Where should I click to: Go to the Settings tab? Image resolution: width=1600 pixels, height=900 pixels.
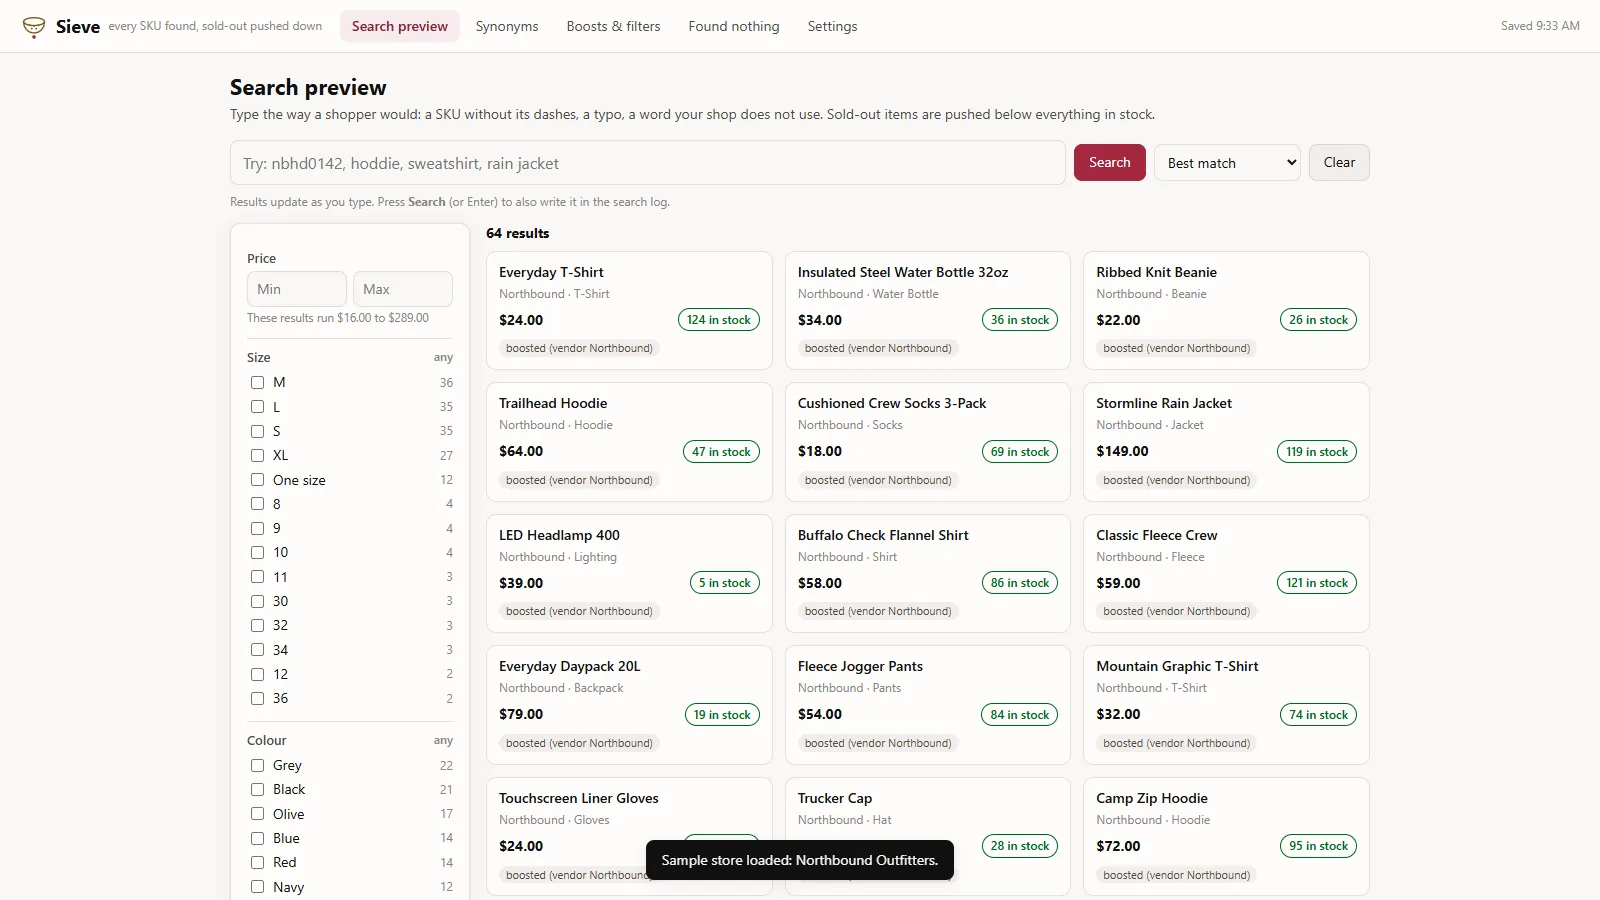pos(832,26)
